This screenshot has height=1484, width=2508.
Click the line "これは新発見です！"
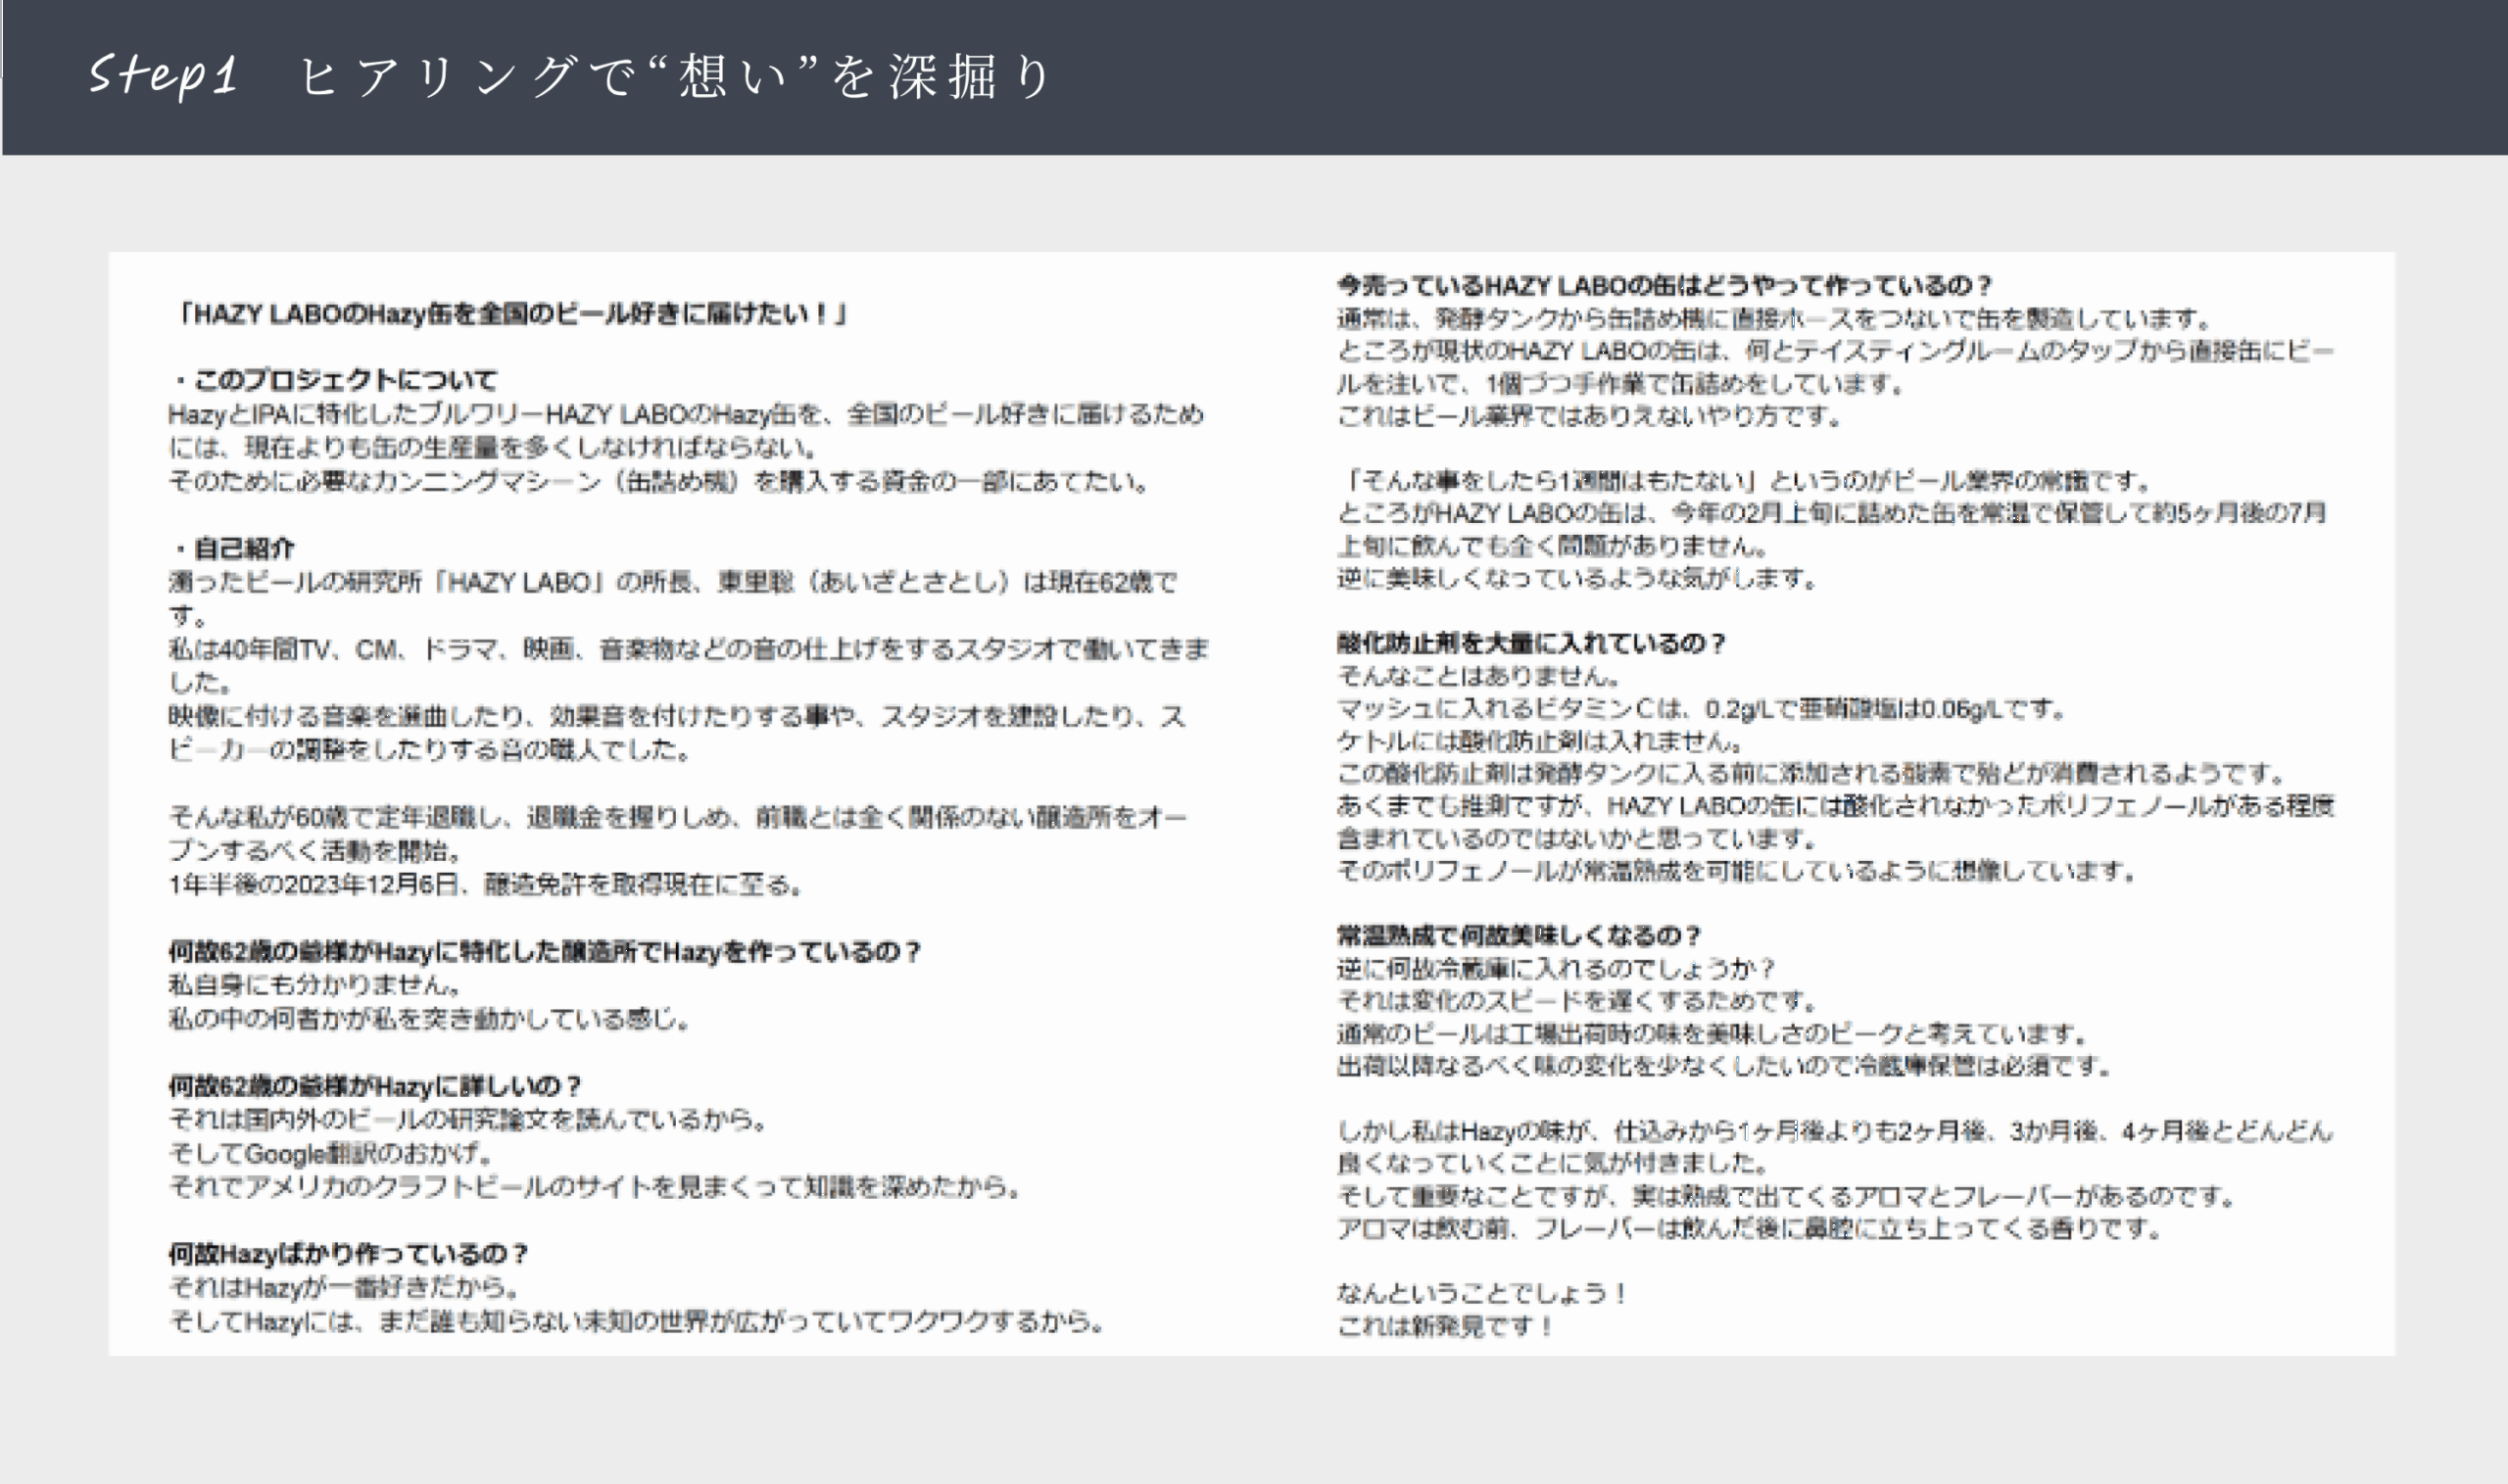[1446, 1326]
